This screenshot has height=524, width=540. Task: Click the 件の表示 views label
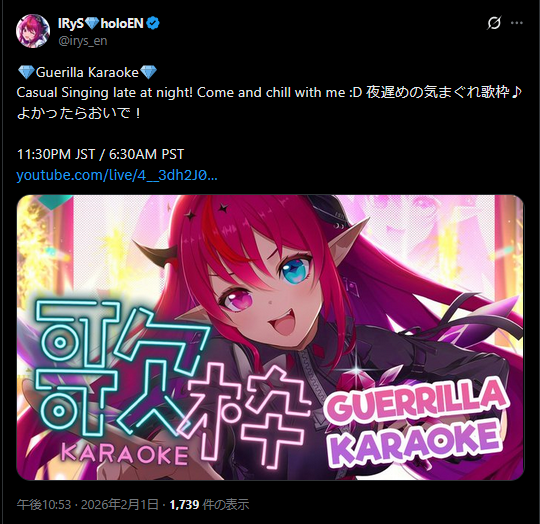tap(226, 505)
